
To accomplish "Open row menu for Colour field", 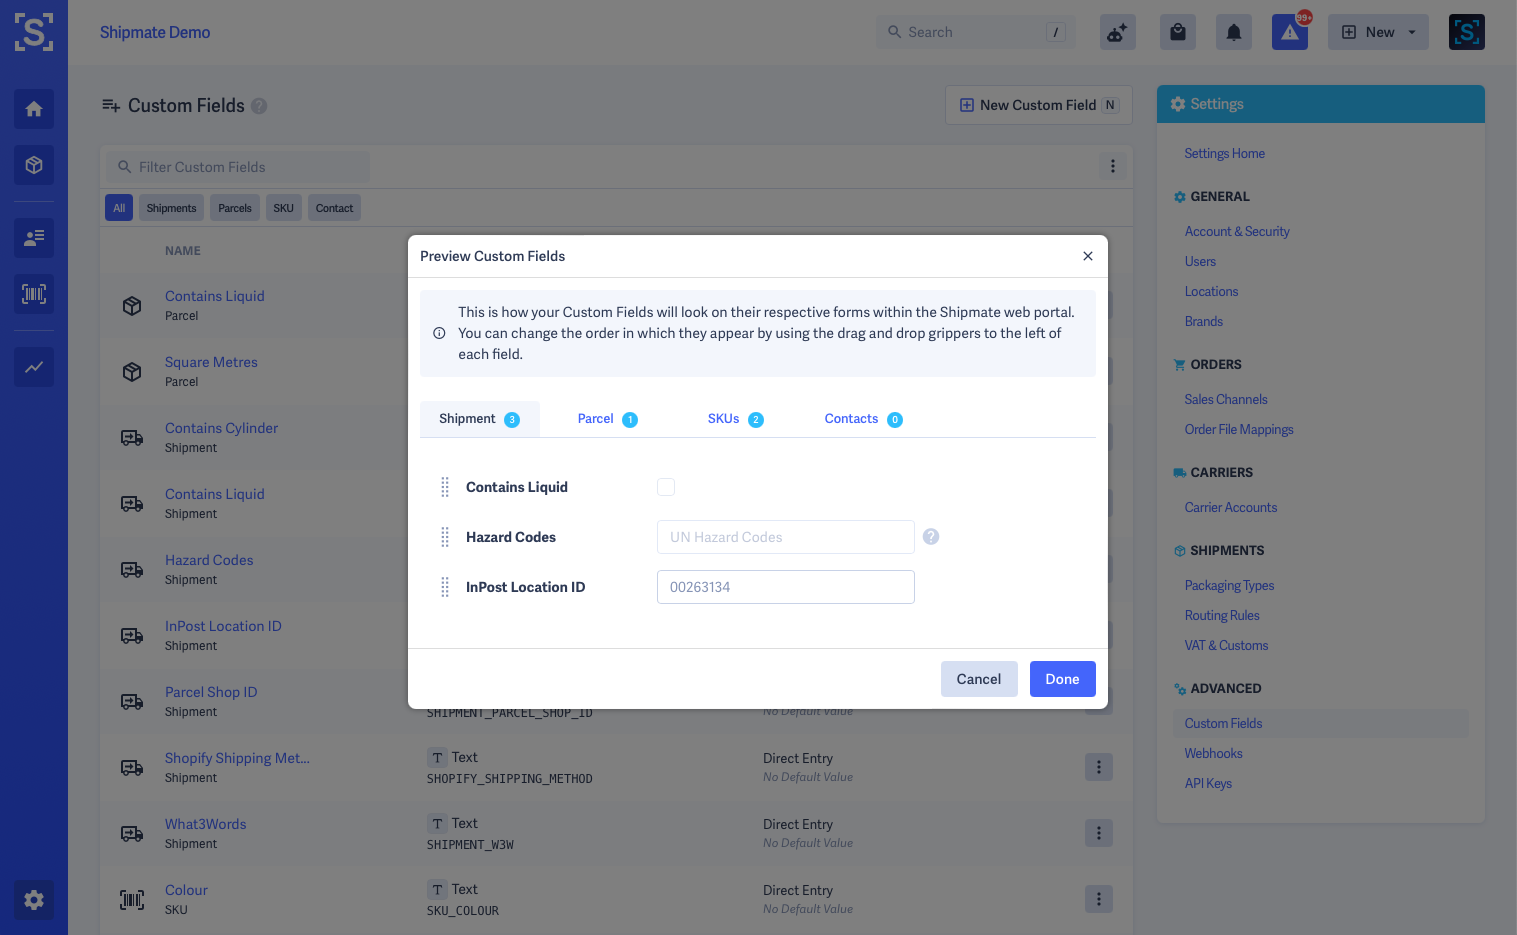I will (1099, 899).
